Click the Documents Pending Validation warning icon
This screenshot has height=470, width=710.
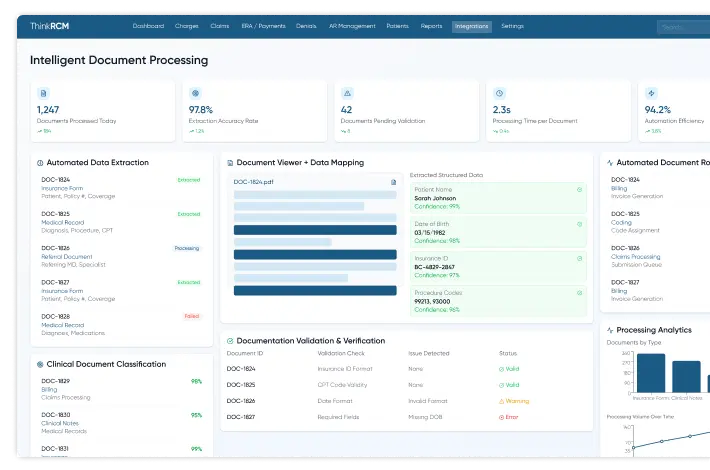(x=347, y=93)
